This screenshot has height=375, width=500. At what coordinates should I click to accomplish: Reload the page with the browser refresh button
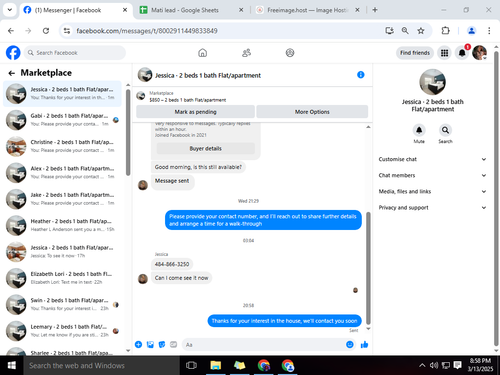click(x=46, y=31)
